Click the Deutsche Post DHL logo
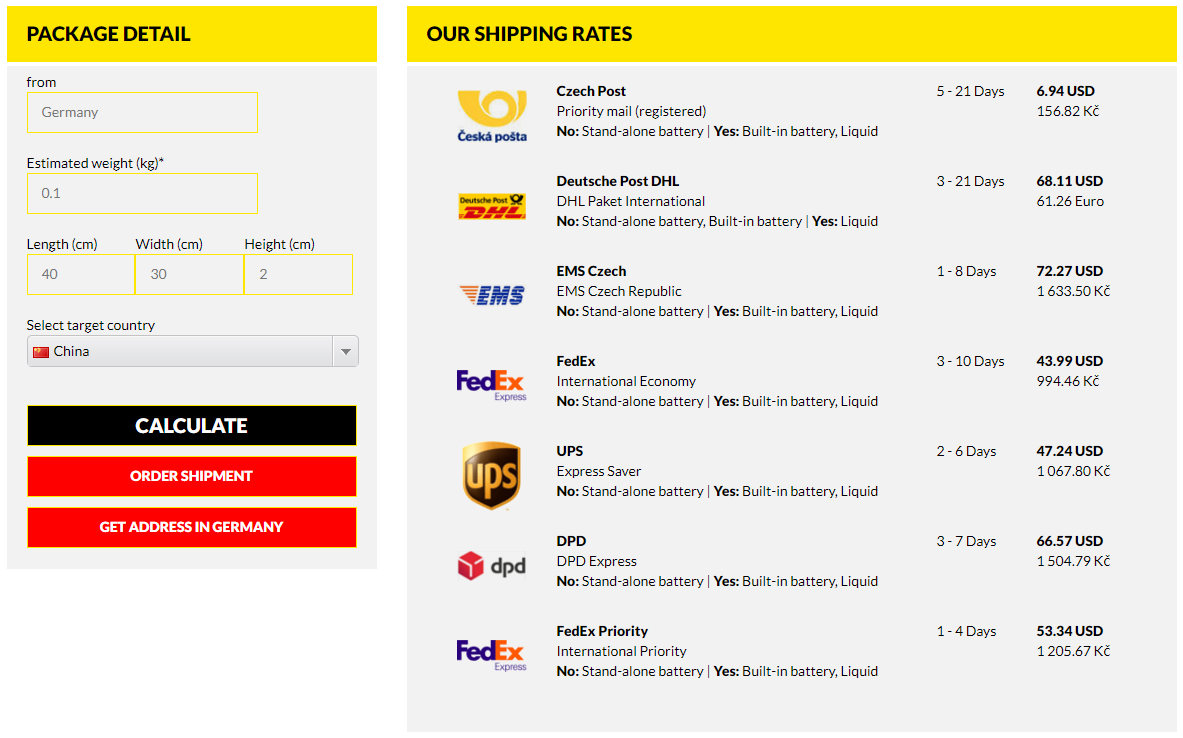This screenshot has height=738, width=1183. [491, 206]
